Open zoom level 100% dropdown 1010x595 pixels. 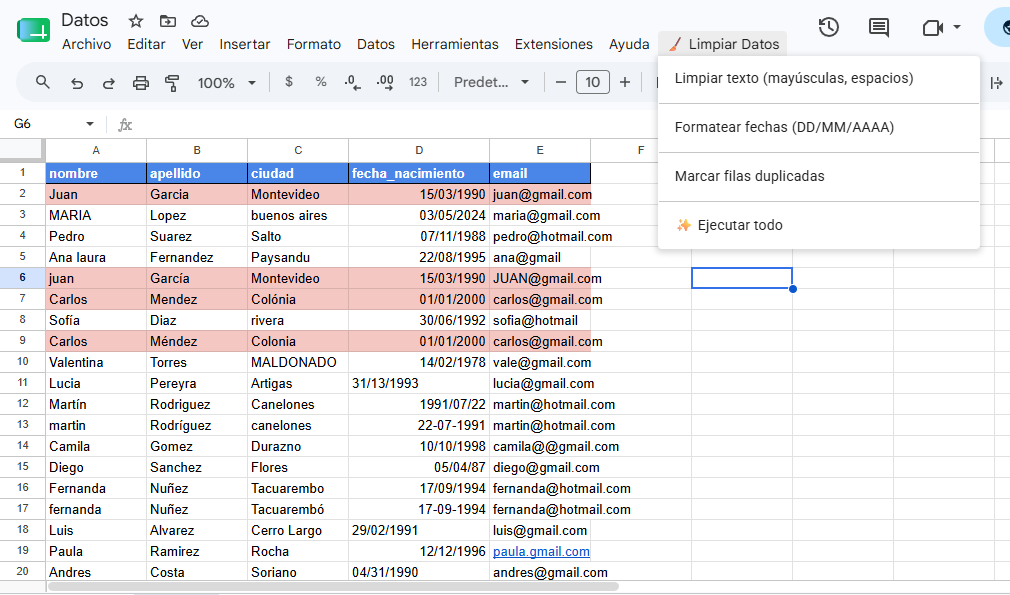[x=227, y=83]
